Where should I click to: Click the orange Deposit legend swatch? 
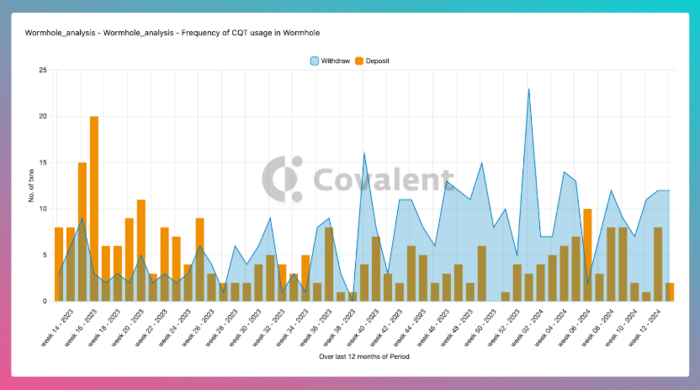click(x=359, y=61)
